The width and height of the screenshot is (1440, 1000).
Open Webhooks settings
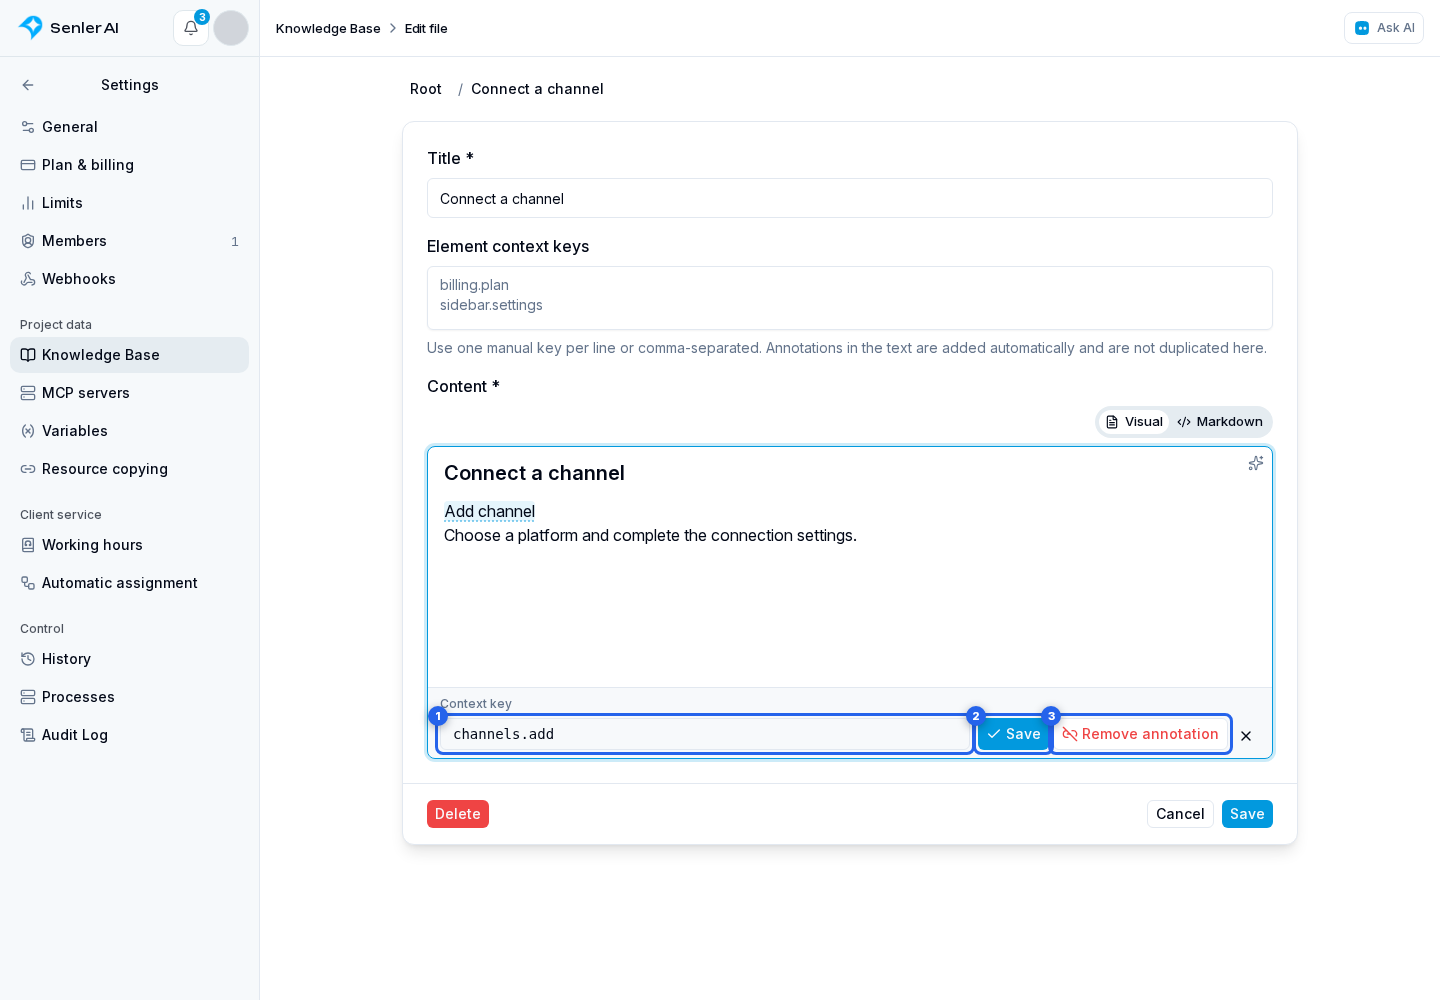click(130, 279)
